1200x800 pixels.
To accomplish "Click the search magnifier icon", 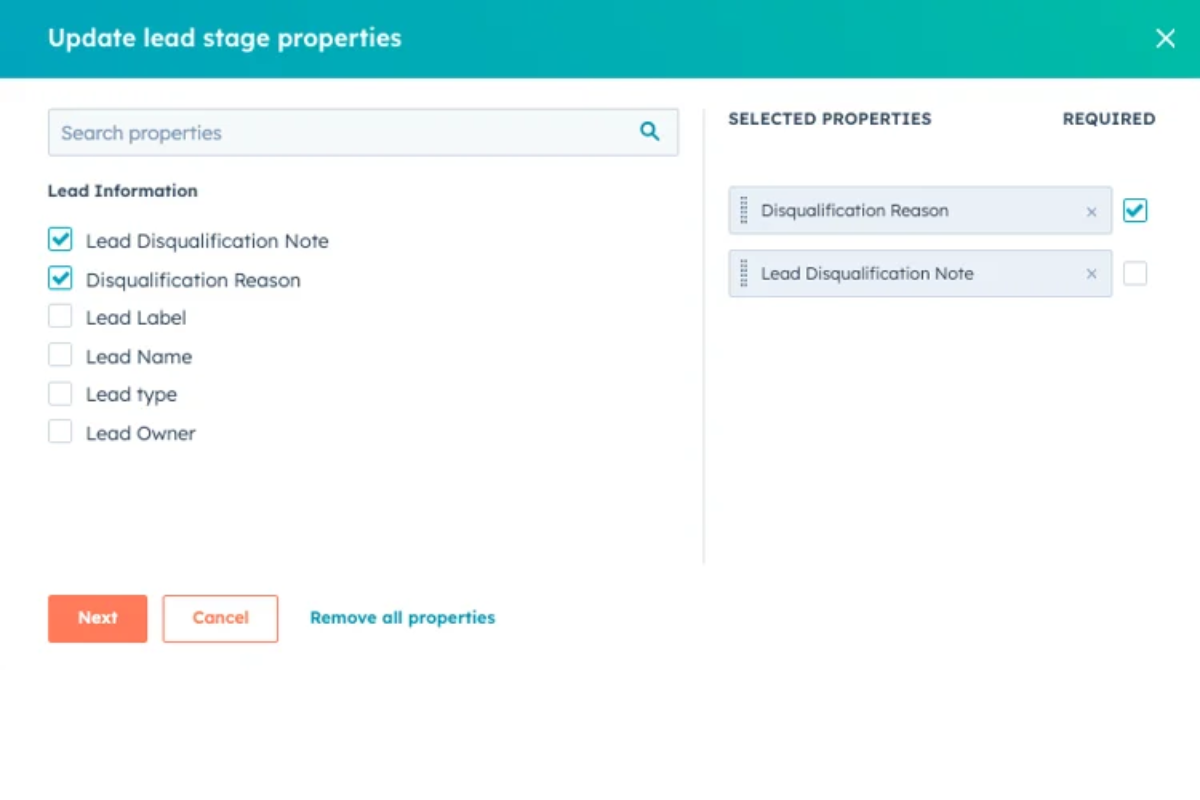I will click(x=650, y=132).
